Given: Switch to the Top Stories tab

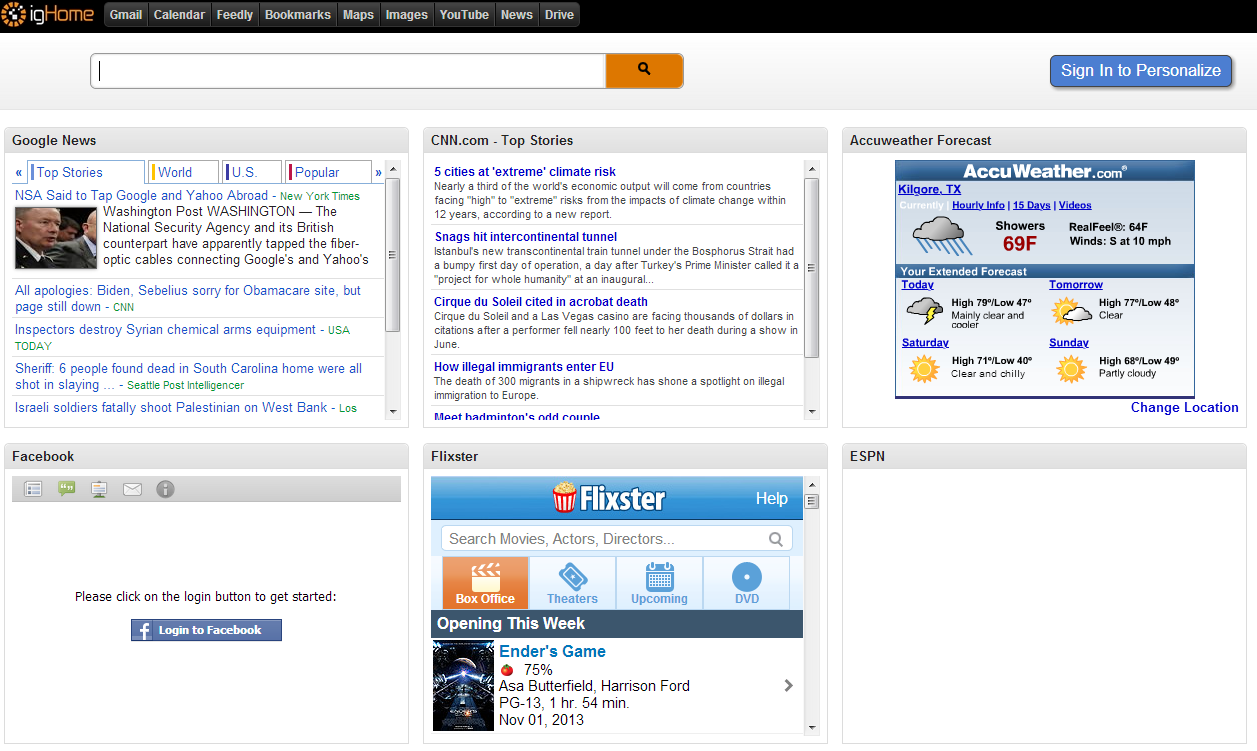Looking at the screenshot, I should click(87, 172).
